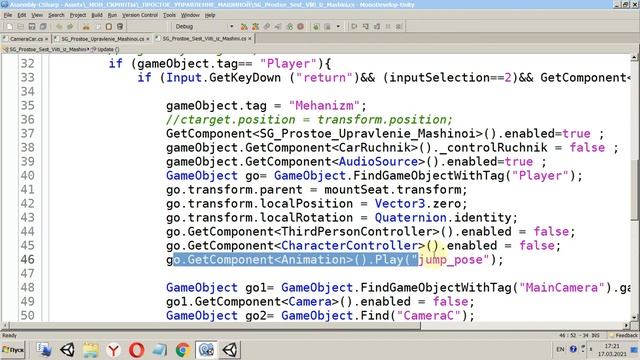
Task: Open the Help menu
Action: [210, 15]
